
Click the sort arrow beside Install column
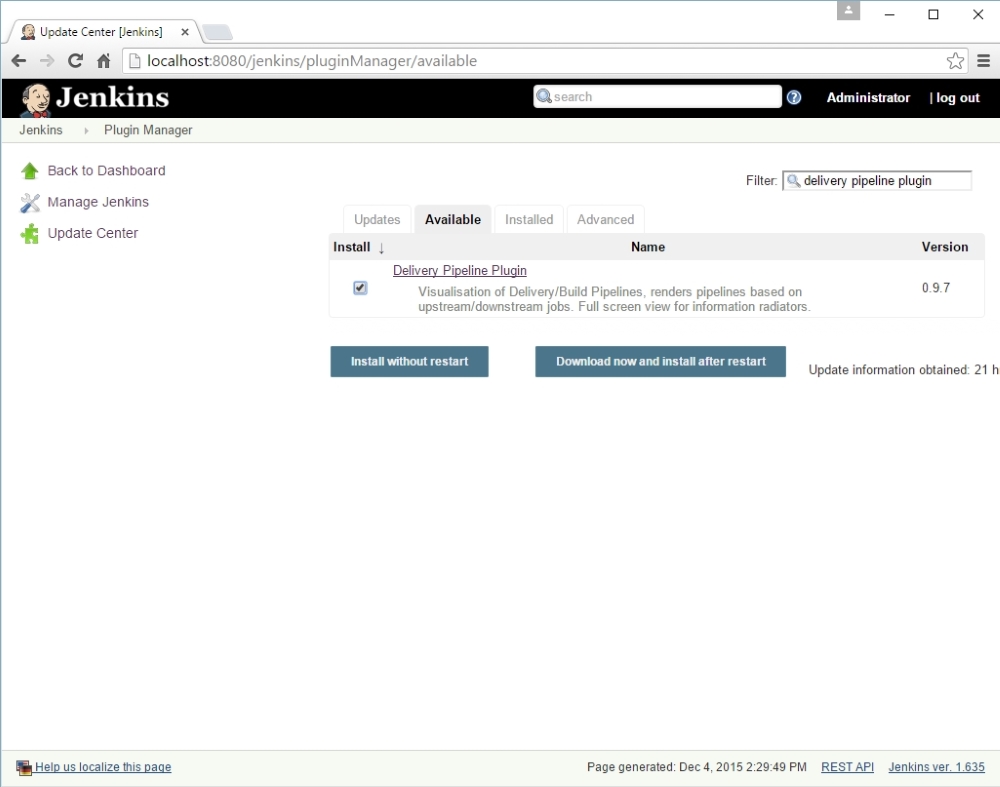pos(381,248)
